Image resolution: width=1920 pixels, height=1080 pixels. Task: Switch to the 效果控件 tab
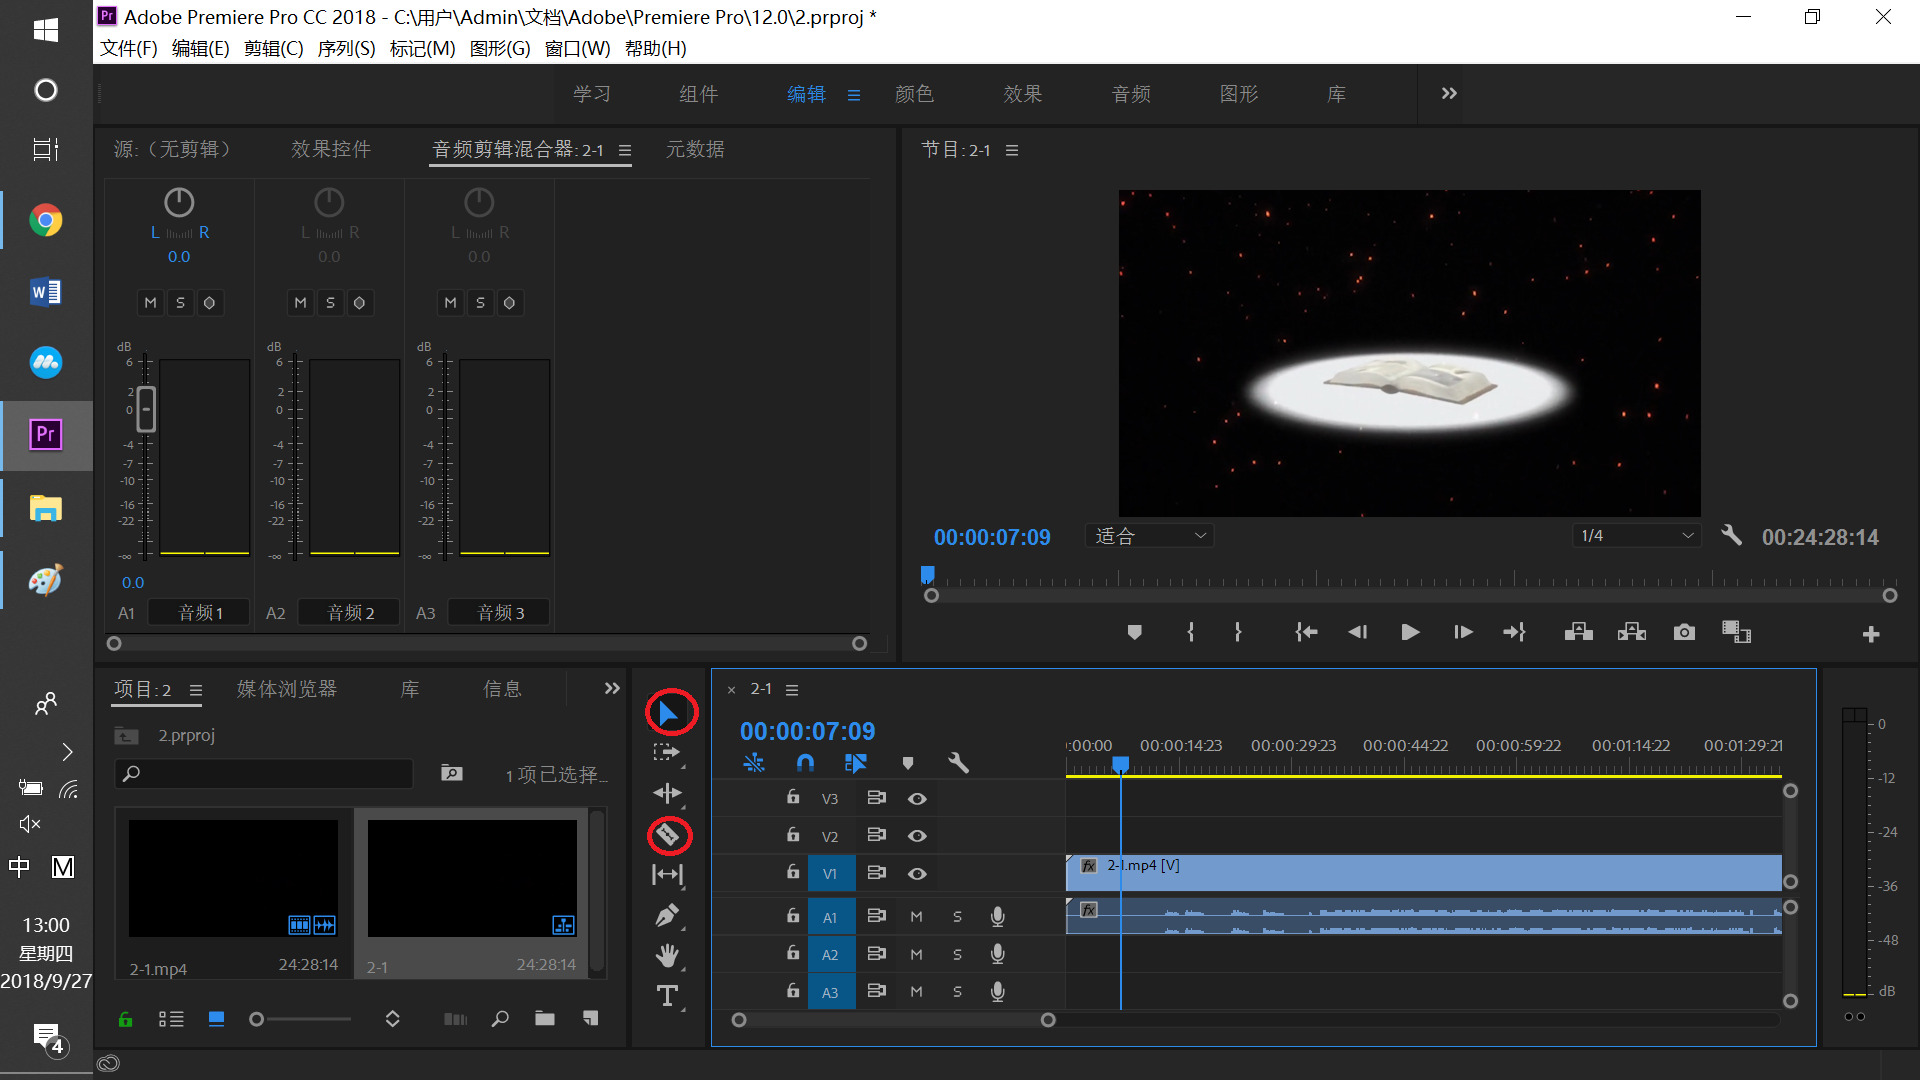tap(331, 149)
